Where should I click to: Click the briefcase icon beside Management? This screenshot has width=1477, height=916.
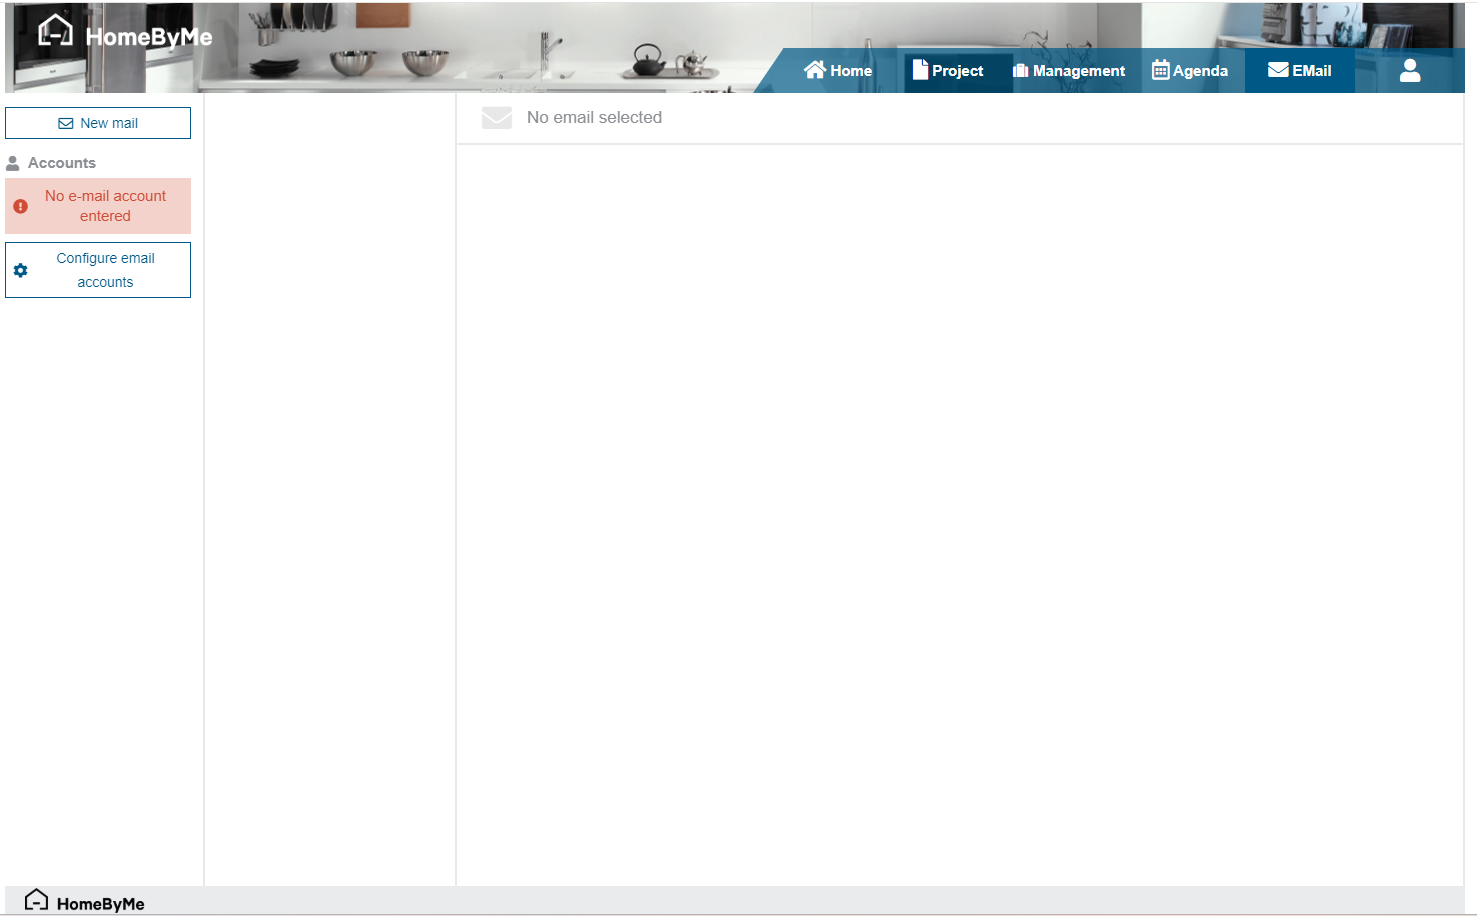(x=1020, y=71)
